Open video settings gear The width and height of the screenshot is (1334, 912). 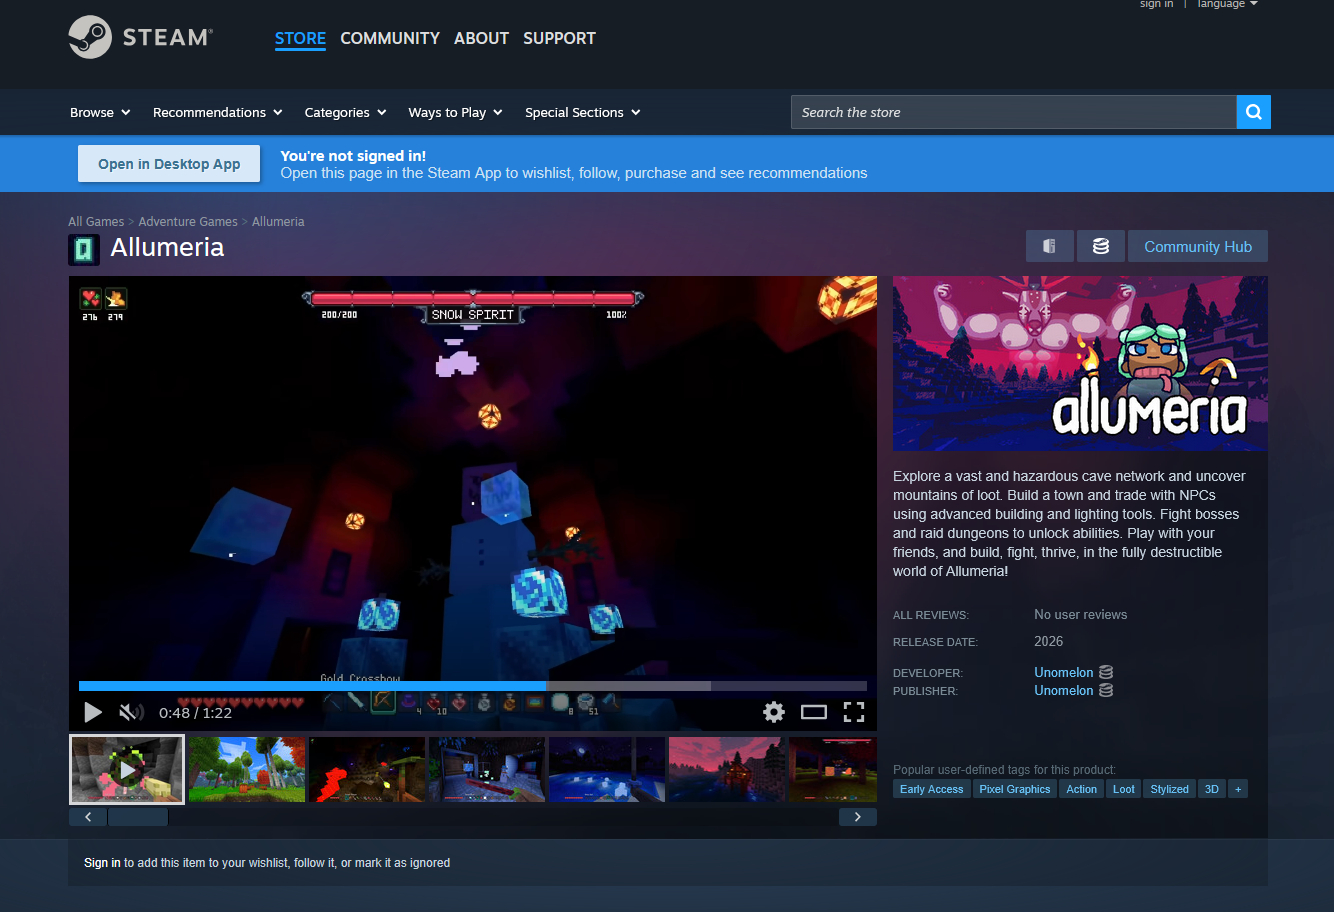tap(773, 712)
